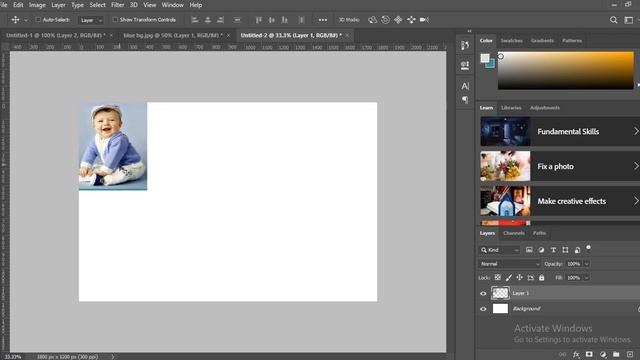This screenshot has width=640, height=360.
Task: Click the baby photo on canvas
Action: (x=113, y=146)
